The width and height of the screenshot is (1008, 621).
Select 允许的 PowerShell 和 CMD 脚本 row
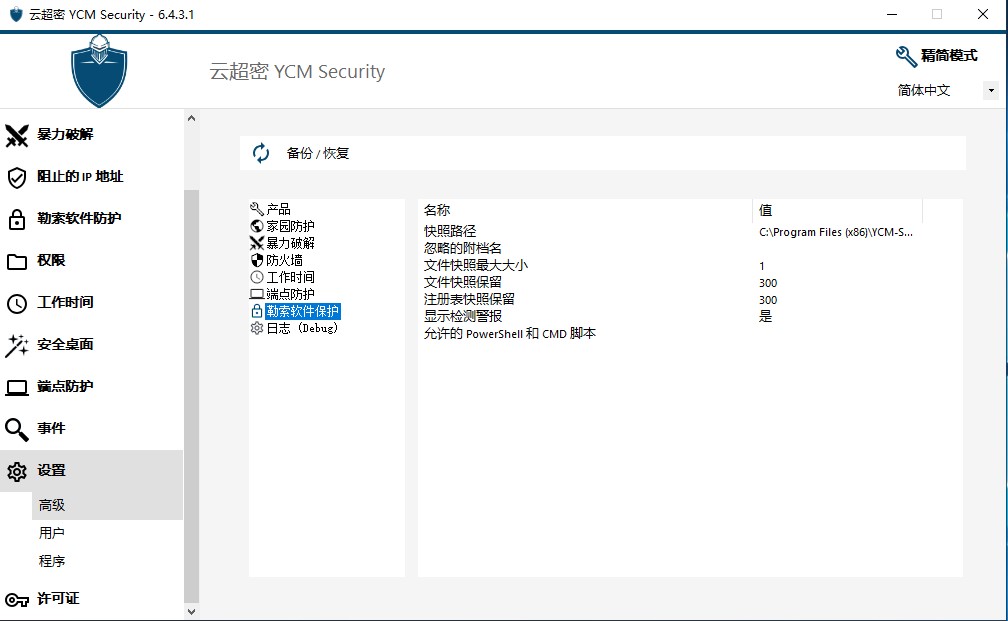click(510, 333)
